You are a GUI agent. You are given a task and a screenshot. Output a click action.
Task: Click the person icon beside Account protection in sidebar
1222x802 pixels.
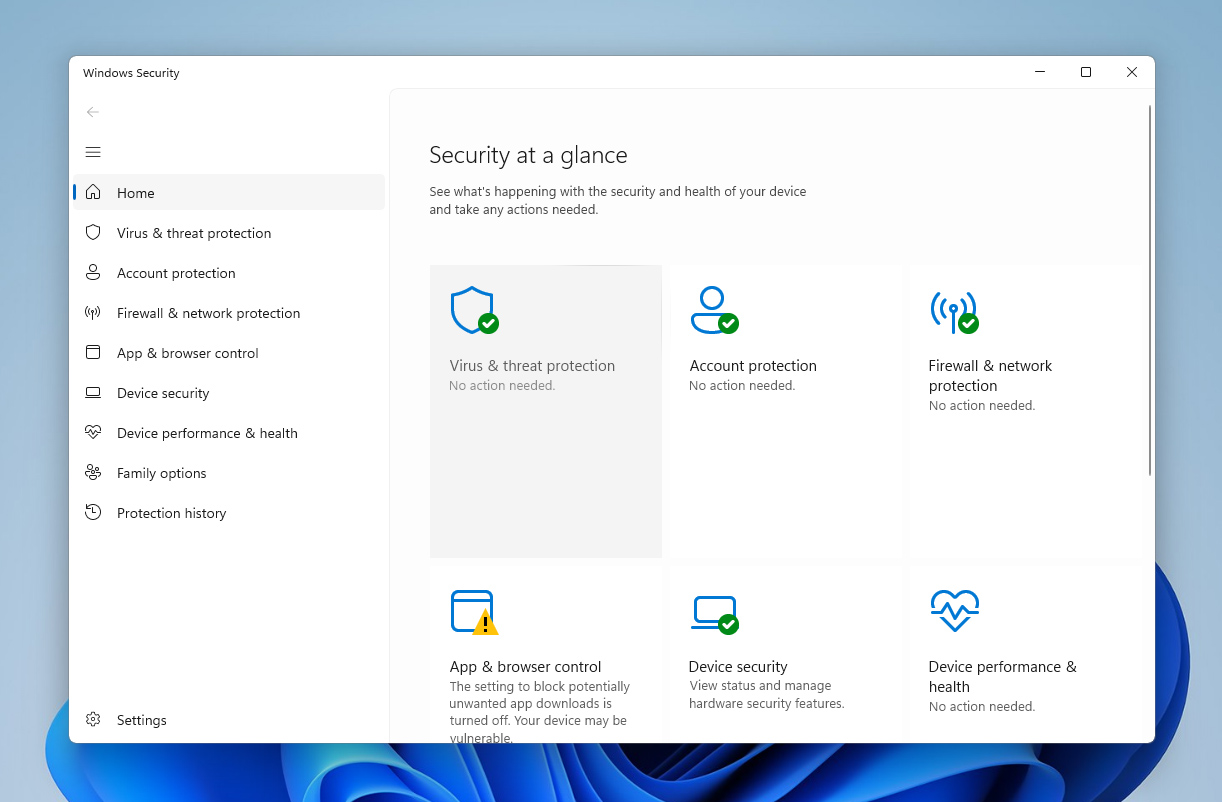(x=93, y=272)
